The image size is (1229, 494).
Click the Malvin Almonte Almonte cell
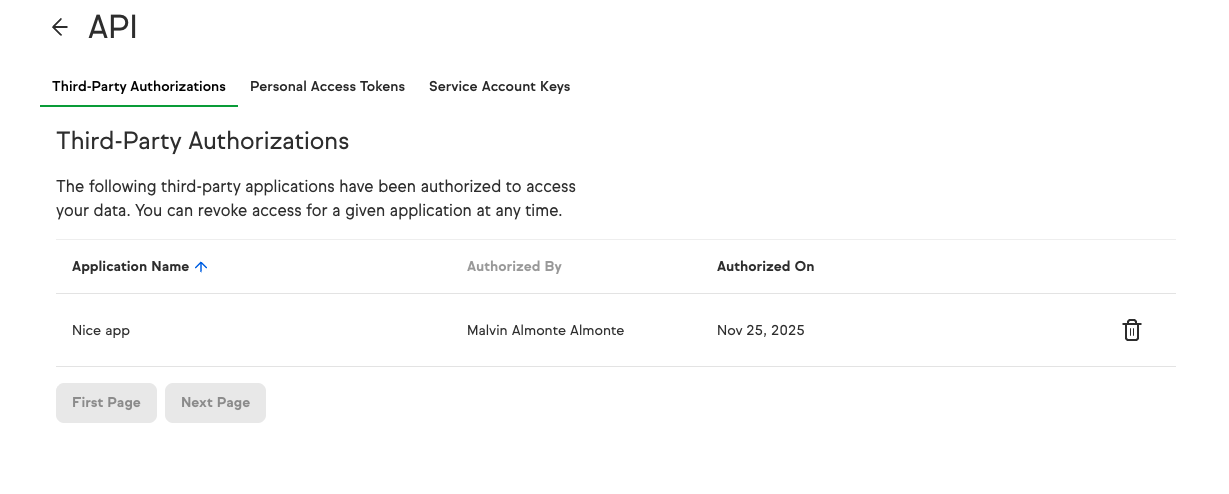tap(545, 330)
